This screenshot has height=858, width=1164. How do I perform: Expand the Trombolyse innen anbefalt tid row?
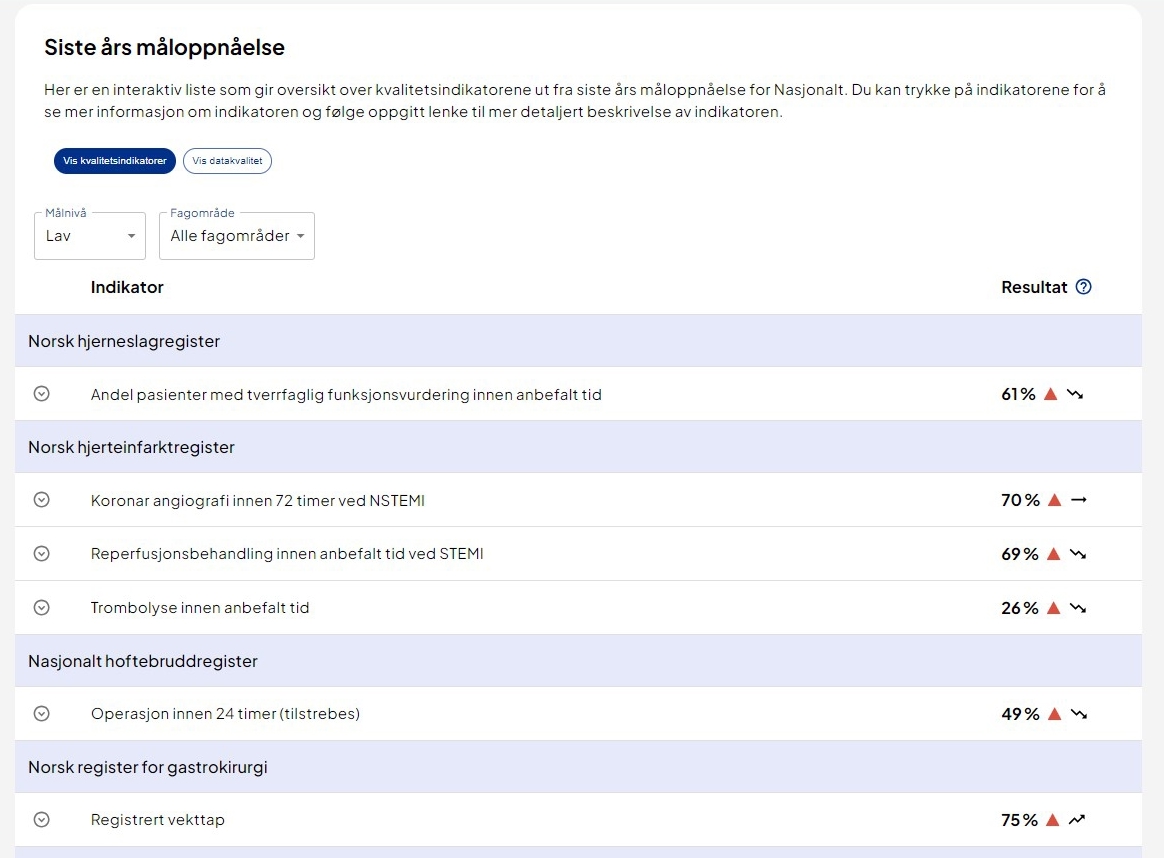coord(41,607)
